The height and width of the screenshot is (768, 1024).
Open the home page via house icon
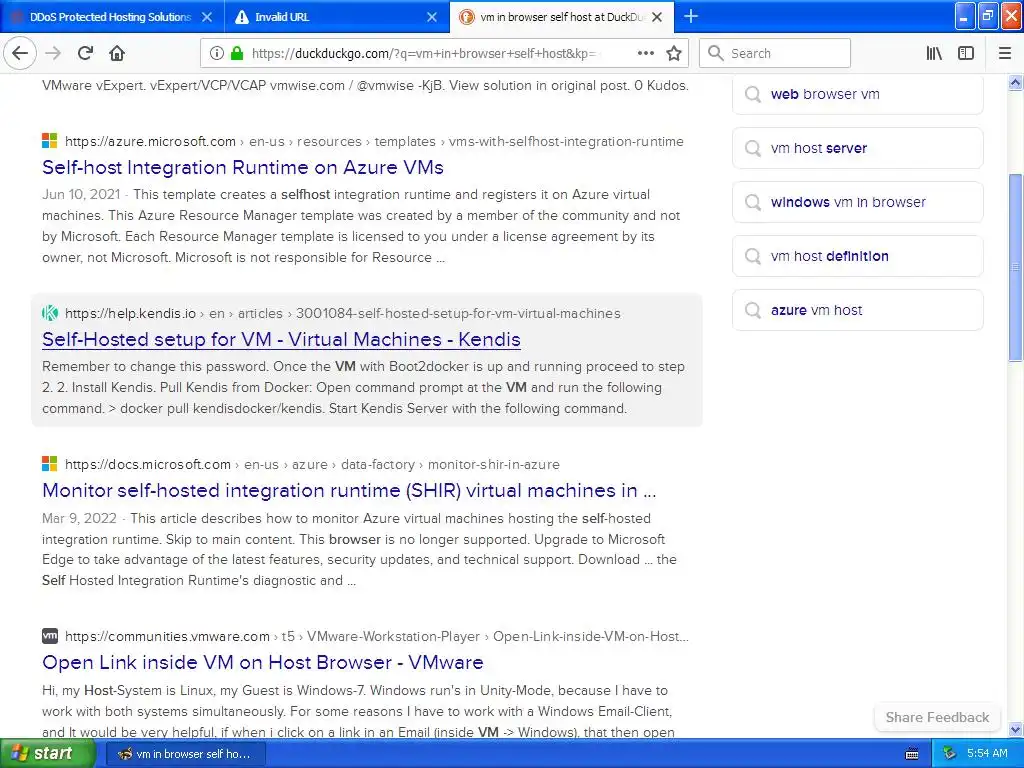click(x=117, y=54)
